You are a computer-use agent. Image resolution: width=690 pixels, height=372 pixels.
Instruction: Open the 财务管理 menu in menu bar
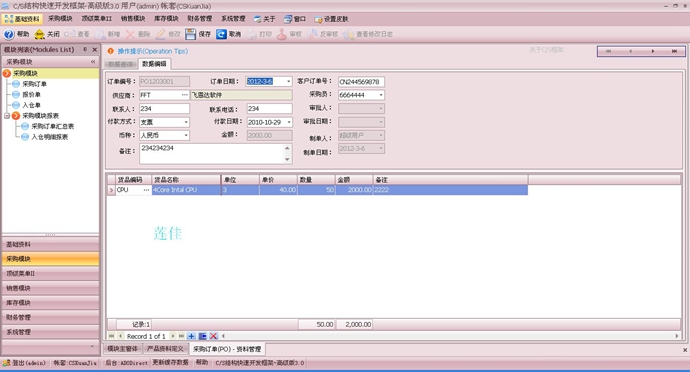click(200, 18)
